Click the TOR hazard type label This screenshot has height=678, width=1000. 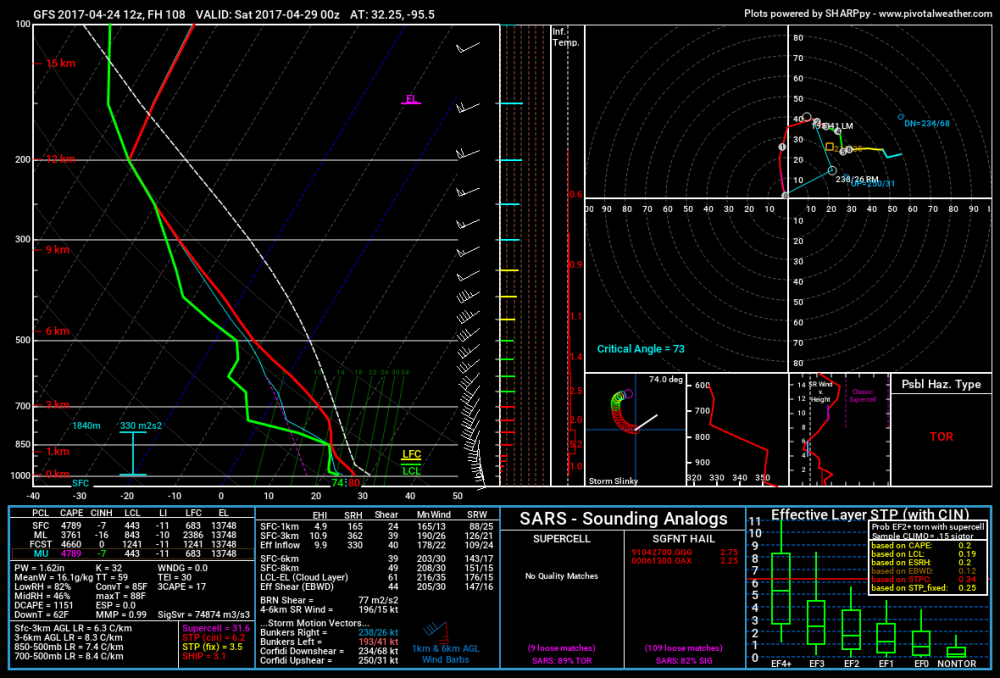coord(941,437)
